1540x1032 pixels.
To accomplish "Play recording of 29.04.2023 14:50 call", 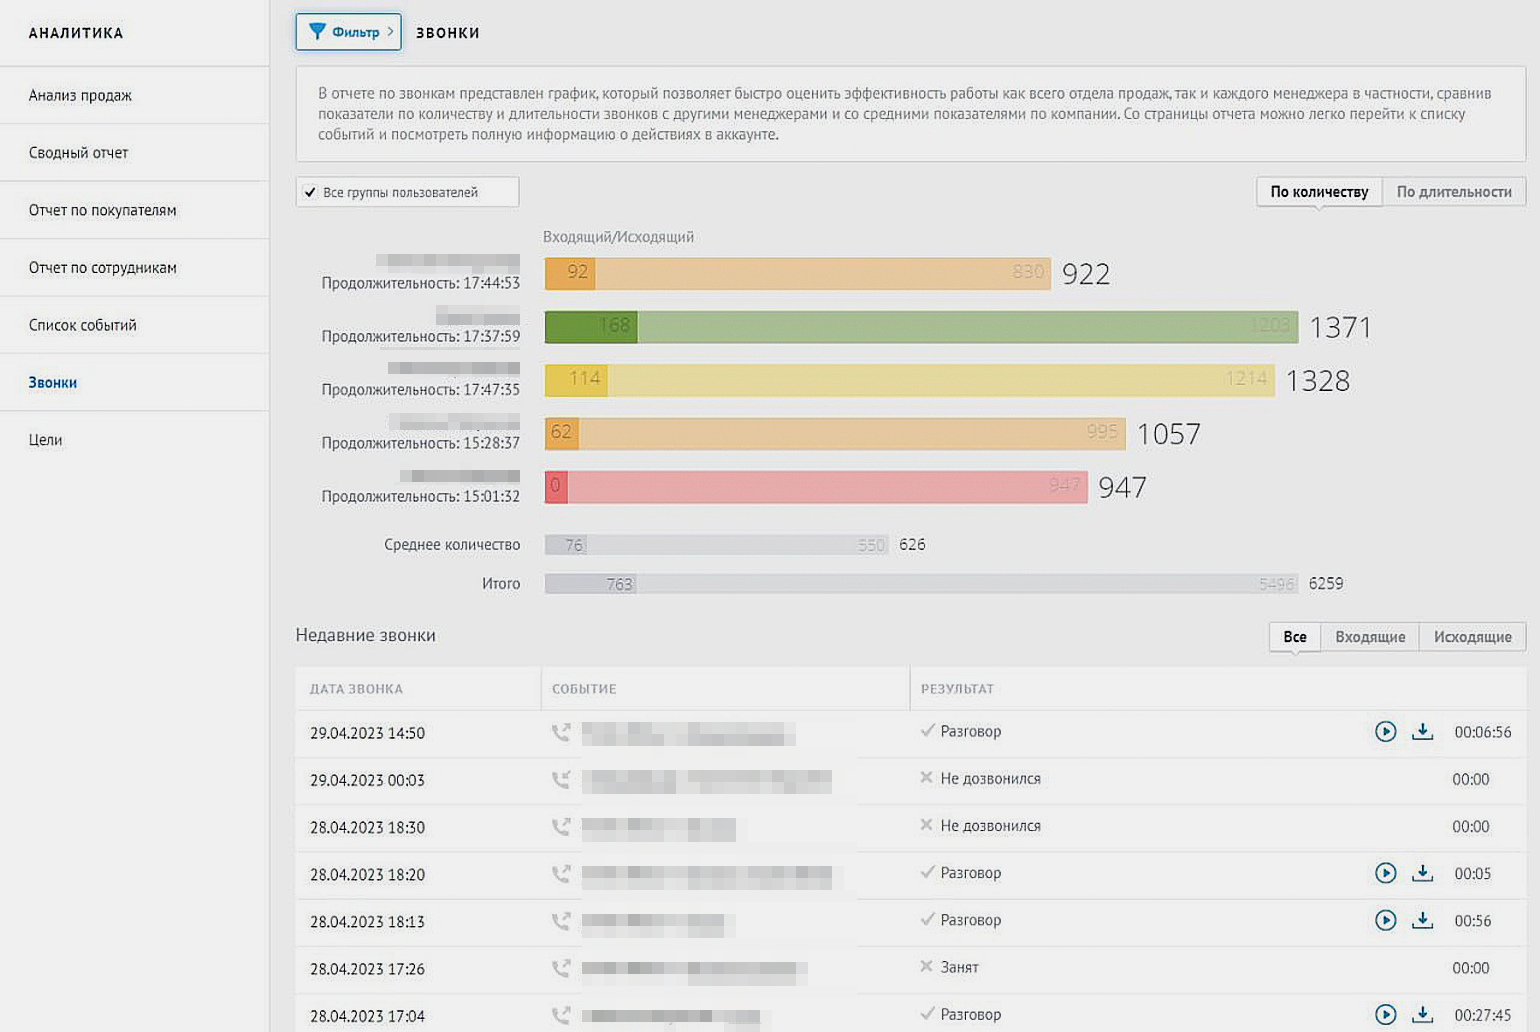I will click(x=1385, y=732).
